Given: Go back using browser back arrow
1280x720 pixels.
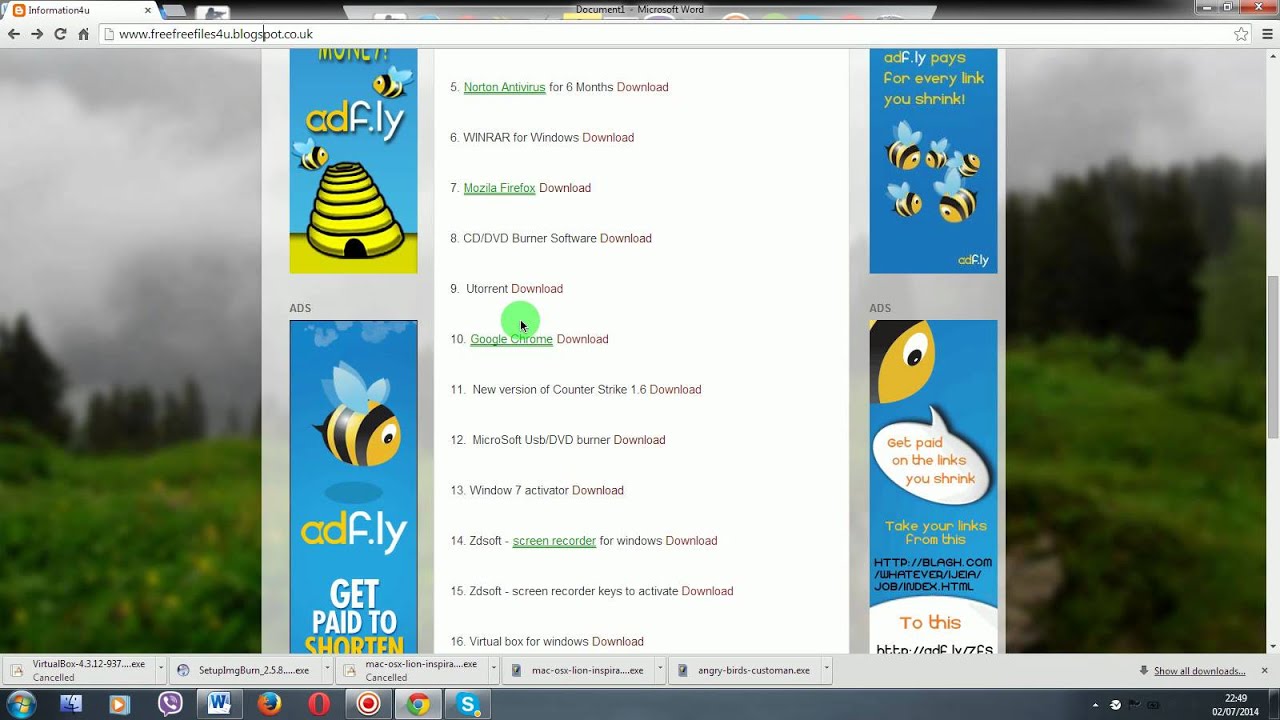Looking at the screenshot, I should pyautogui.click(x=14, y=34).
